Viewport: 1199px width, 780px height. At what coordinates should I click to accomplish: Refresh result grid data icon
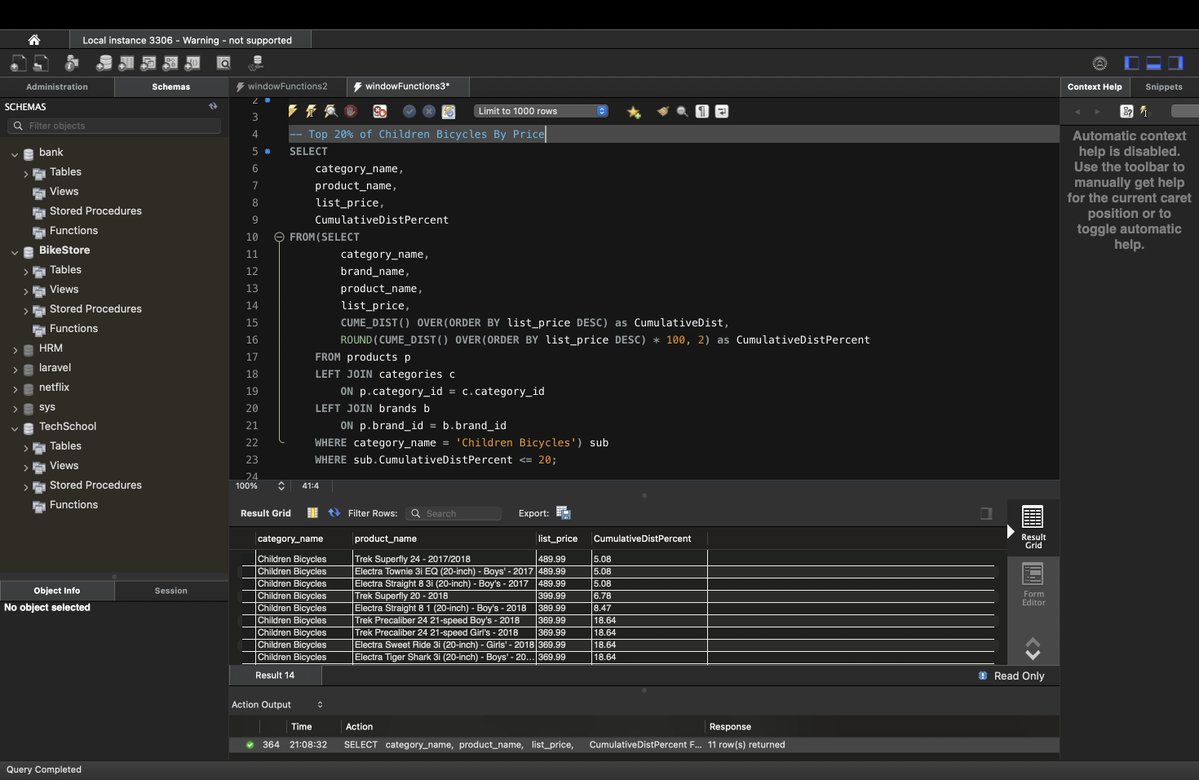coord(334,513)
